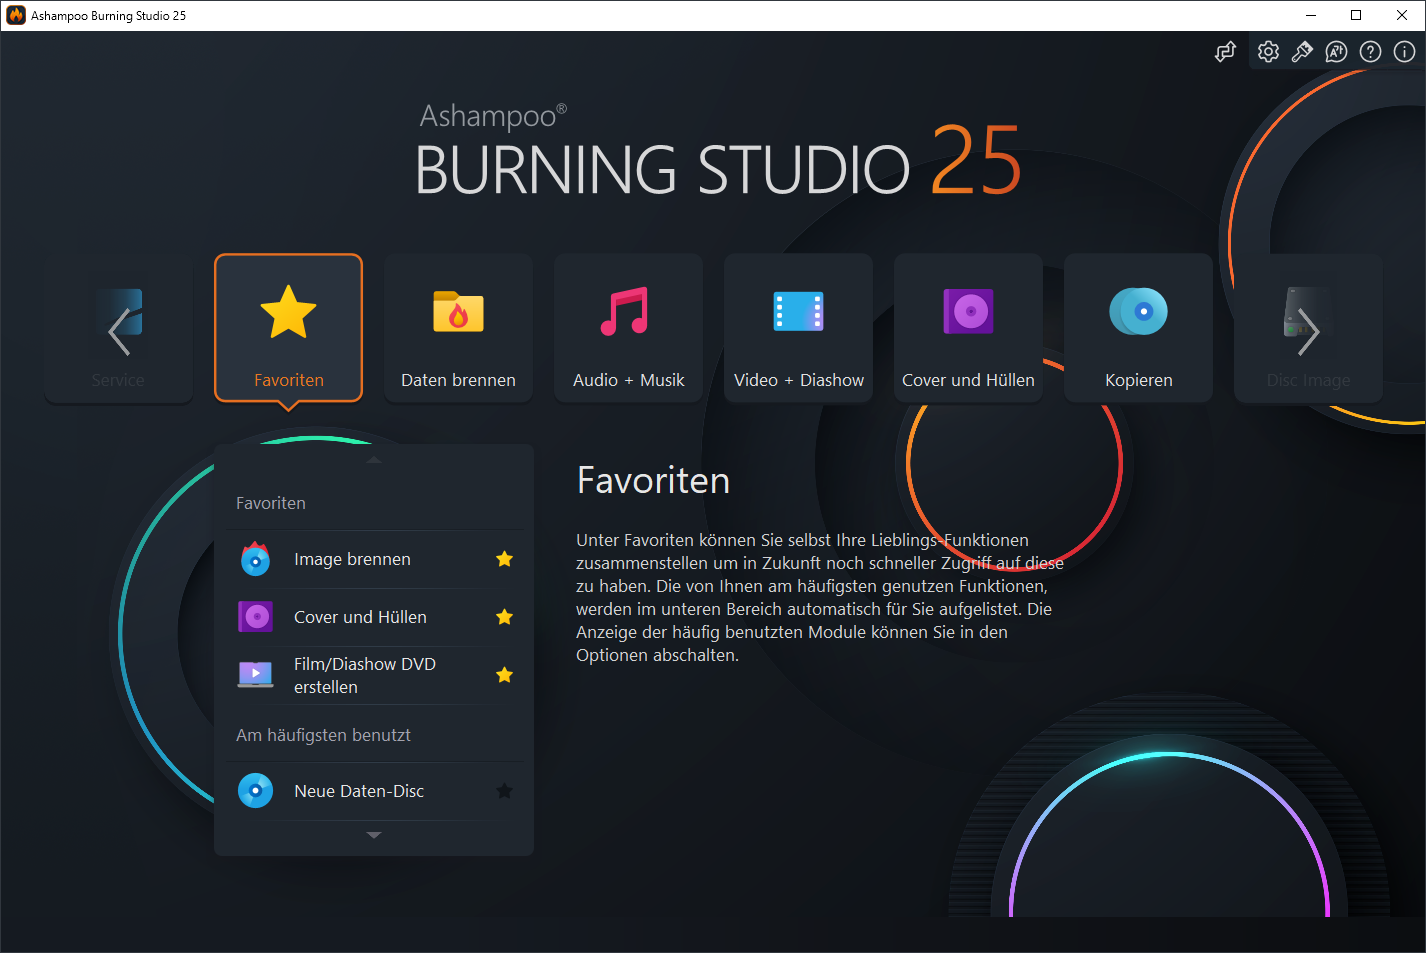Select the Kopieren tile
Viewport: 1426px width, 953px height.
point(1138,328)
